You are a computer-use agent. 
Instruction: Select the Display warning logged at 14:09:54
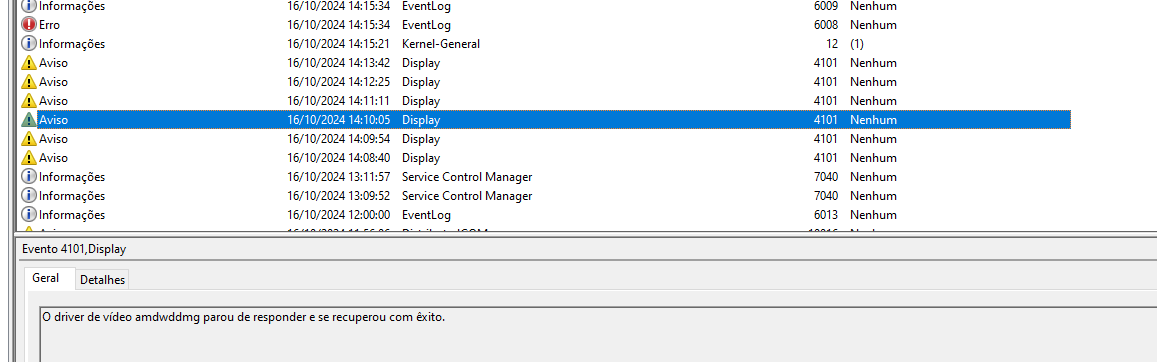[546, 139]
